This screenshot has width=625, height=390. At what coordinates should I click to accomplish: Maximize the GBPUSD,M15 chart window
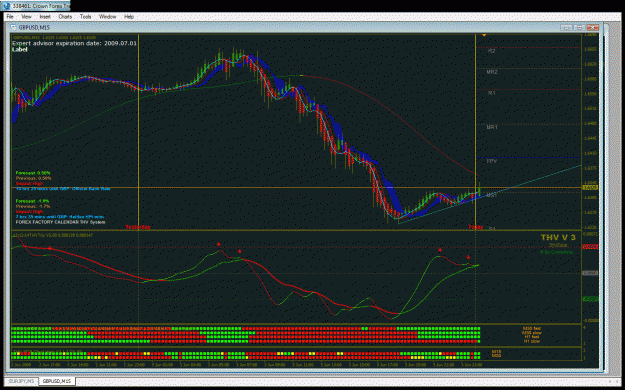pos(579,28)
